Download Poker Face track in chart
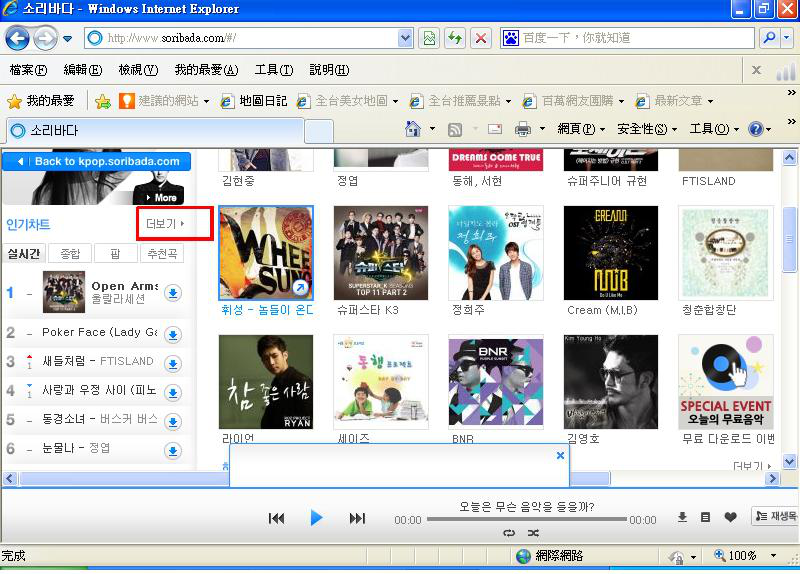 tap(173, 335)
